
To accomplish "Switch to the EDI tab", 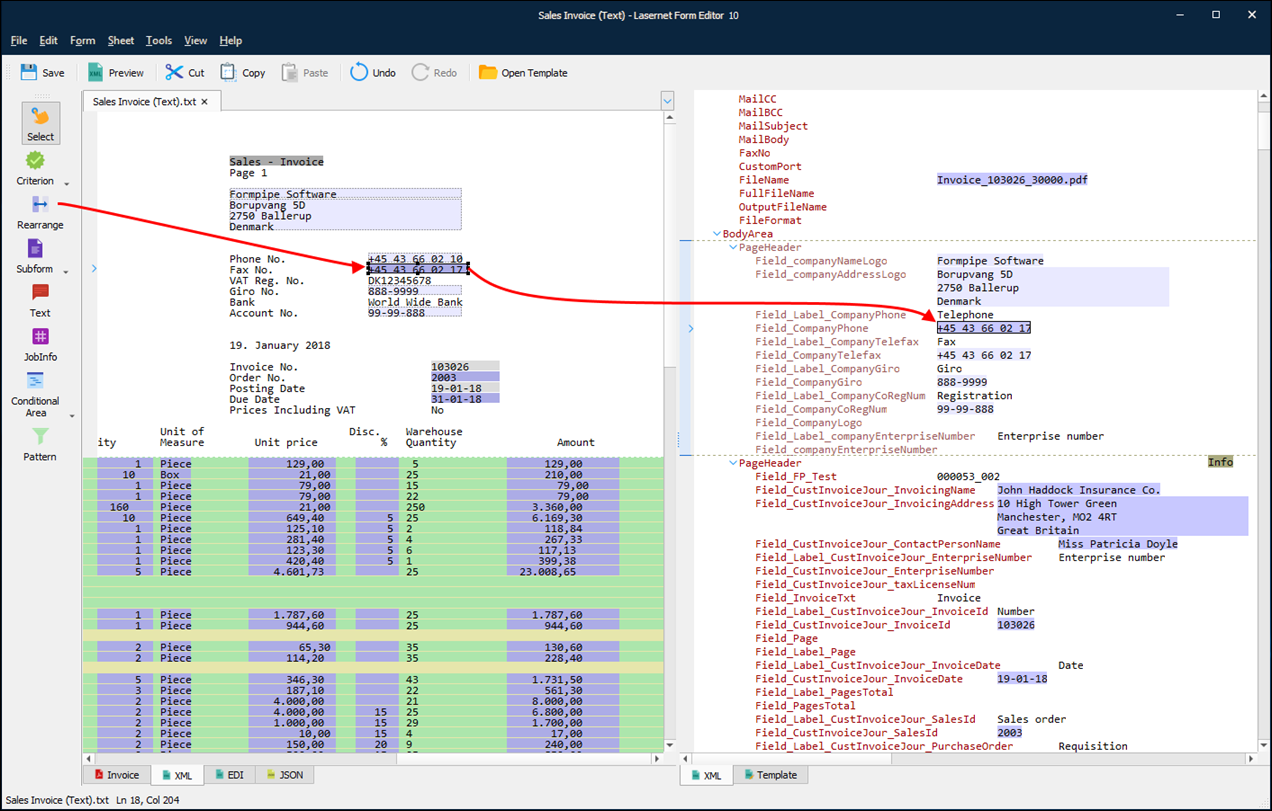I will coord(229,775).
